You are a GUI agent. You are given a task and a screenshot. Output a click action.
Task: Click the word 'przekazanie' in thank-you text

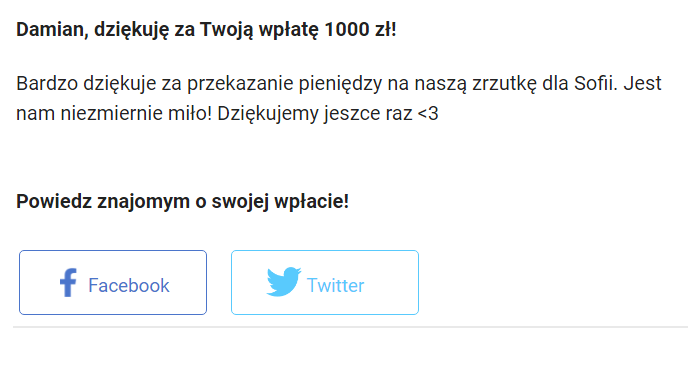[x=240, y=84]
